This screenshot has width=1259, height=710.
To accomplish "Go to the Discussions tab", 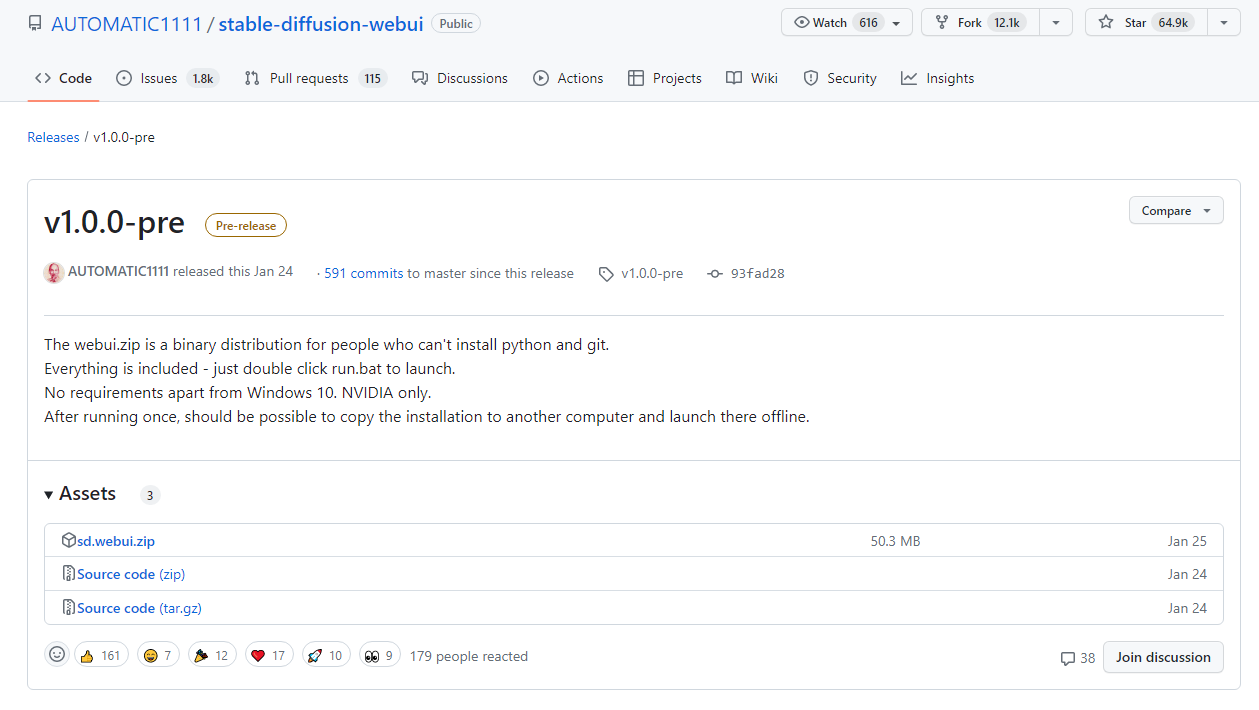I will tap(460, 78).
